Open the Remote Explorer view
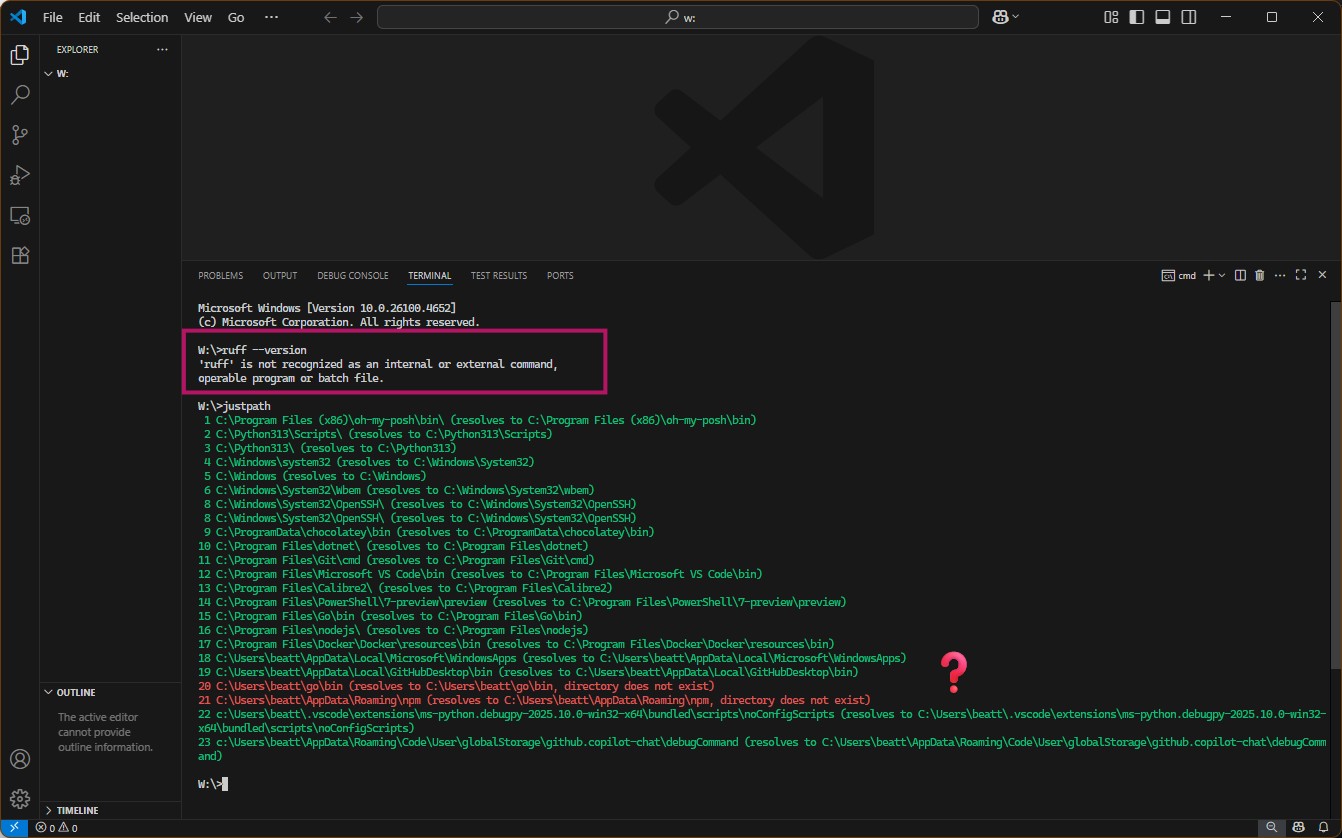The image size is (1342, 838). (20, 215)
